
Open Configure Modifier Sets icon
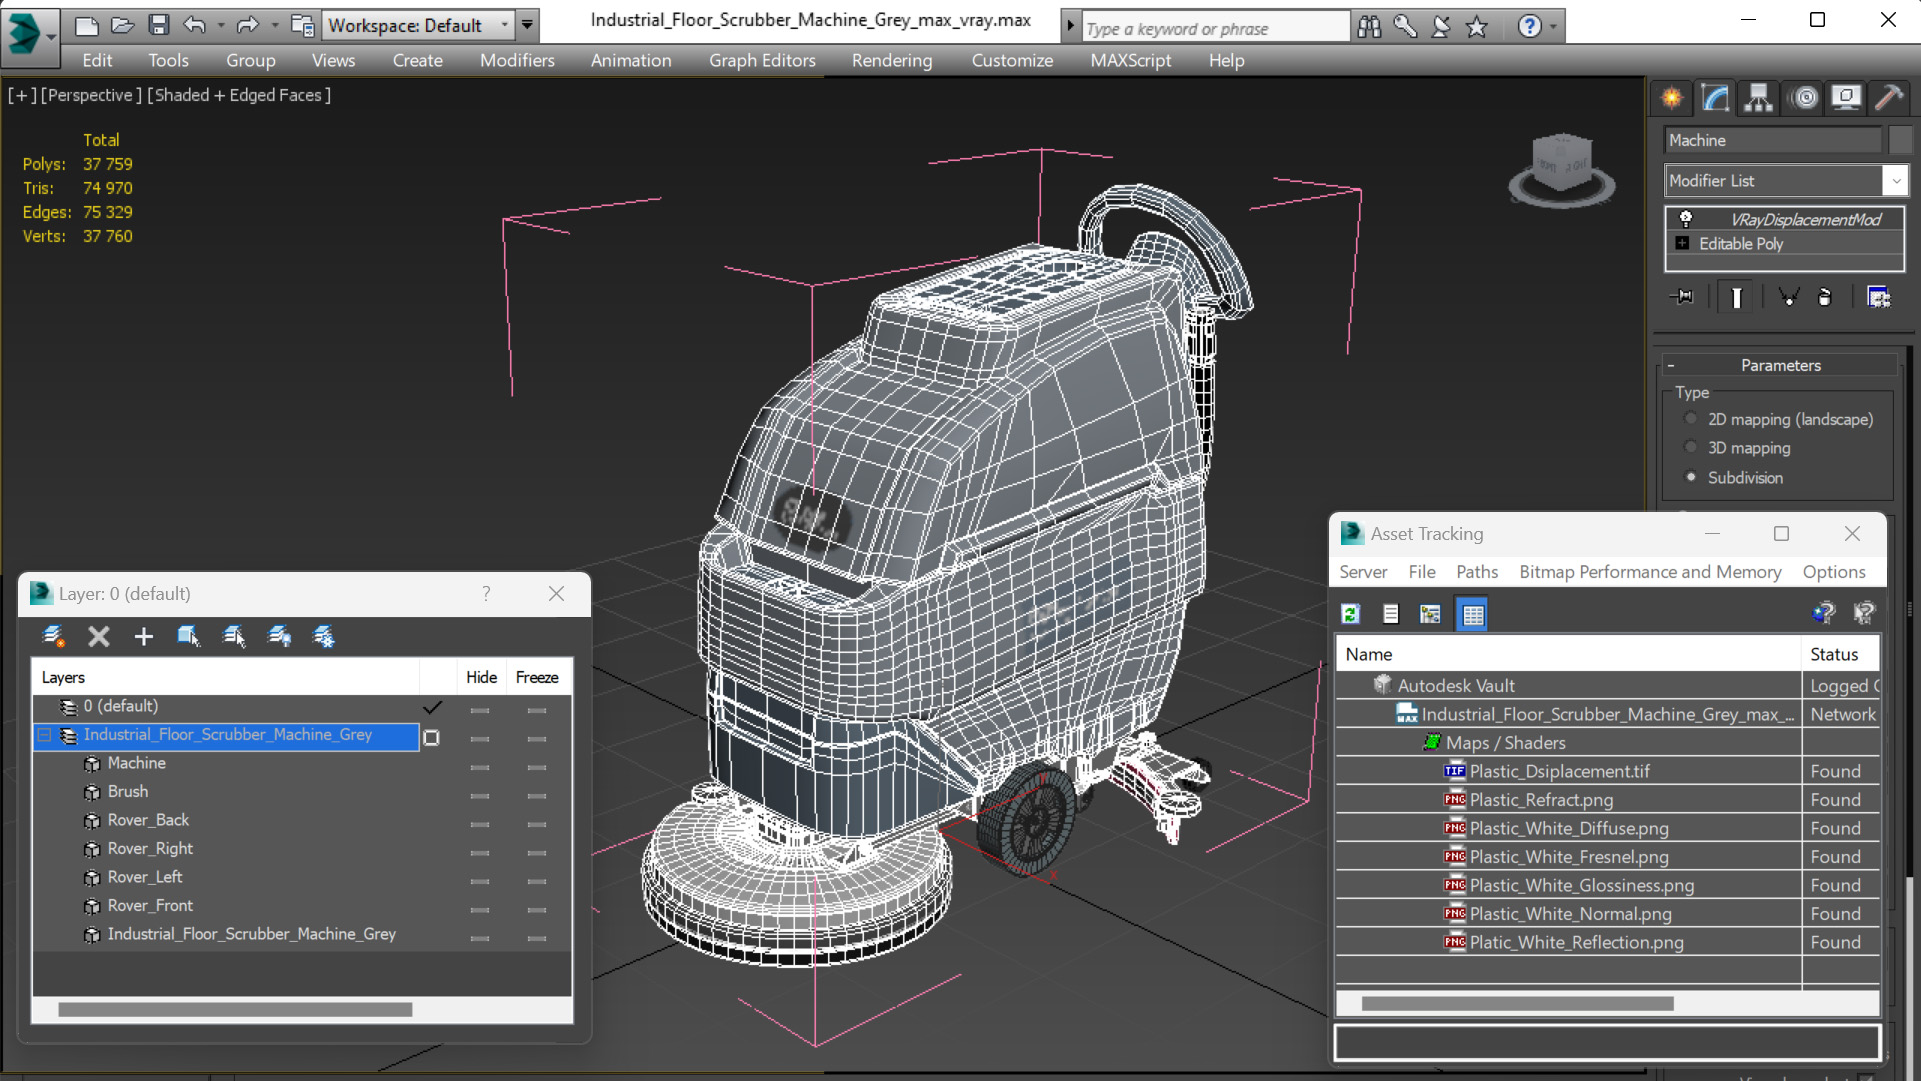tap(1878, 297)
